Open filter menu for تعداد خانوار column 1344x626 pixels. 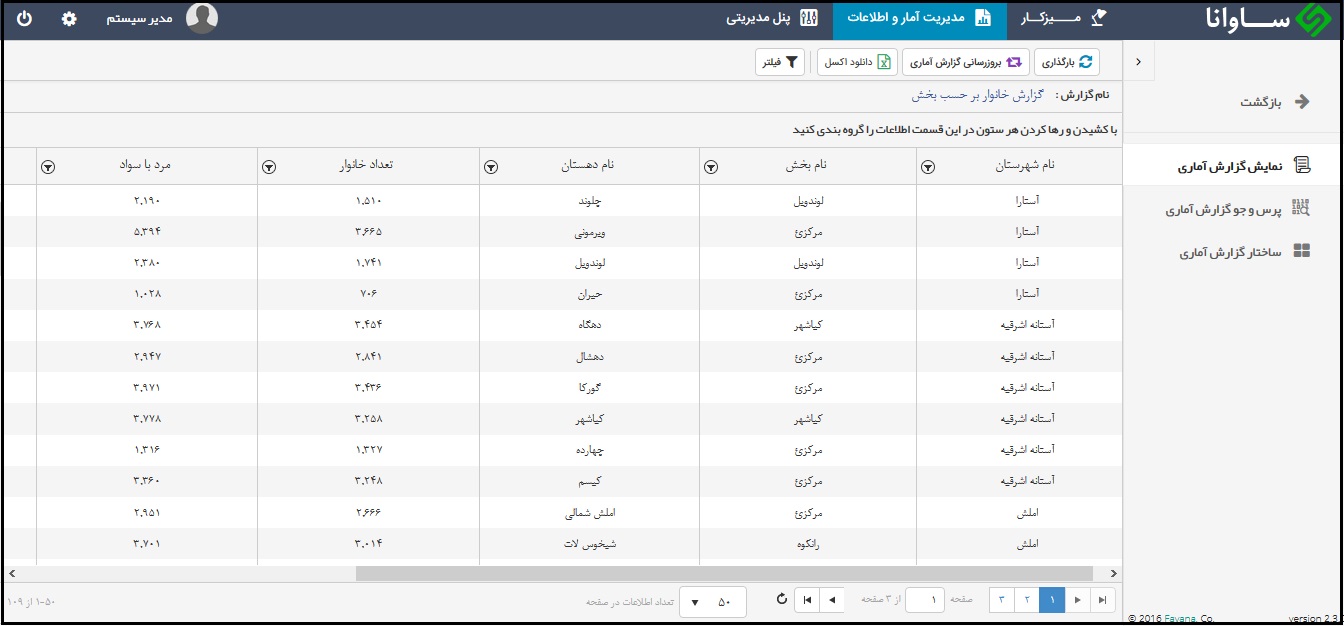point(268,168)
